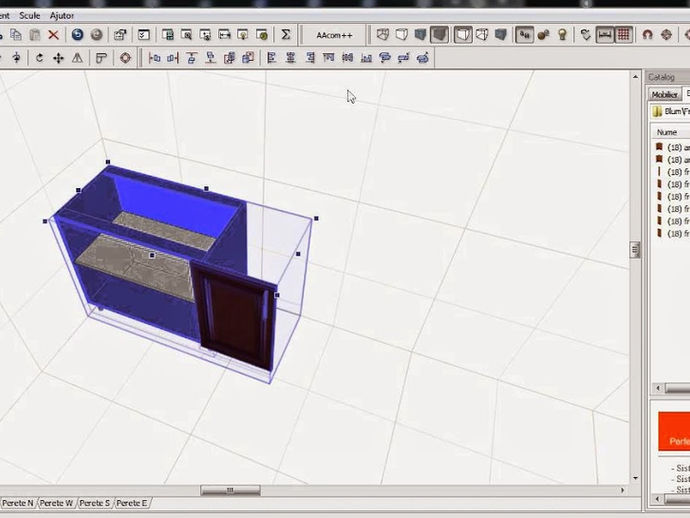Screen dimensions: 690x518
Task: Toggle the pressed labels display button
Action: 525,34
